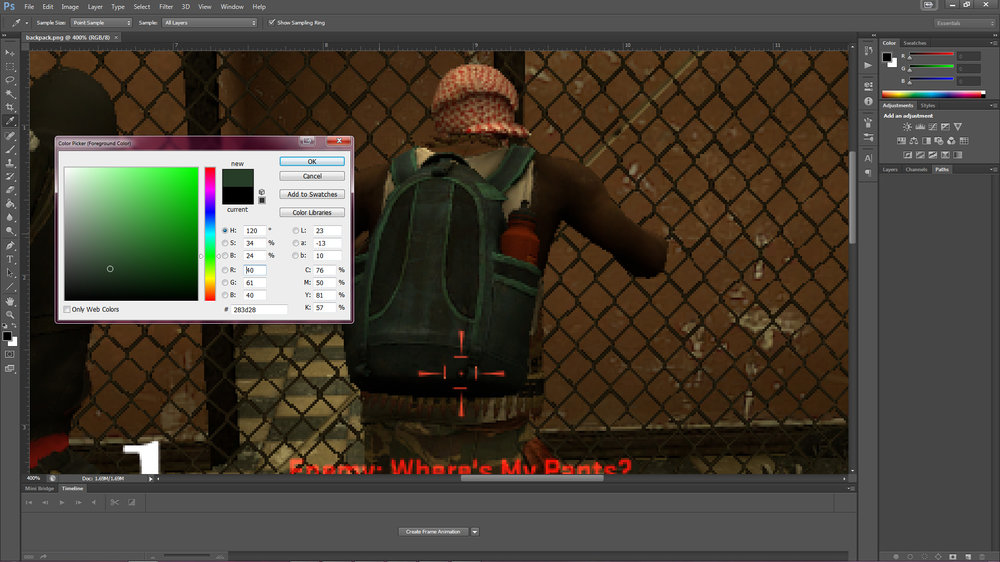Add a Curves adjustment
Screen dimensions: 1000x562
coord(932,127)
